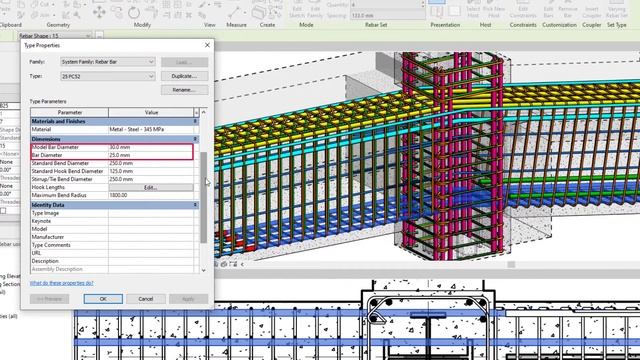
Task: Click the Standard Bend Diameter row label
Action: pyautogui.click(x=60, y=163)
